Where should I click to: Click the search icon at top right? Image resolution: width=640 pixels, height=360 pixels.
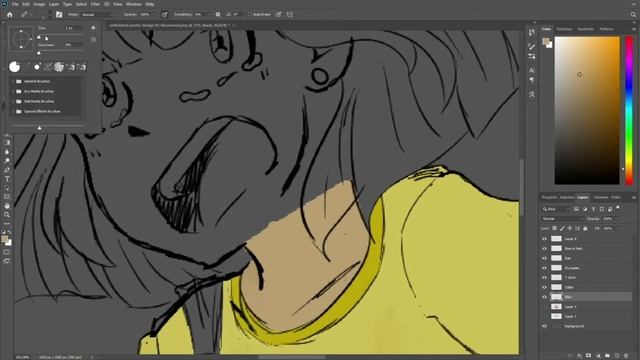(633, 14)
